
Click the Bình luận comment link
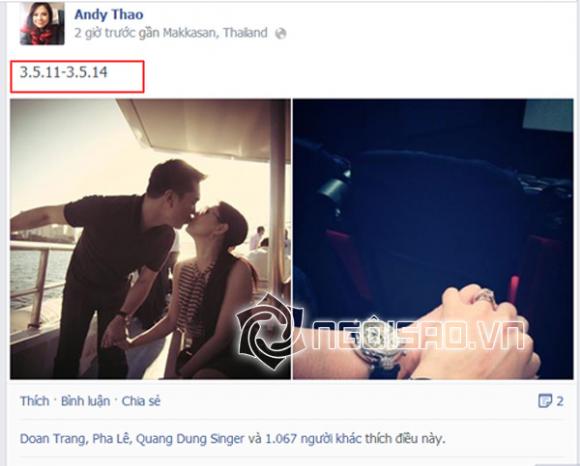pyautogui.click(x=85, y=401)
